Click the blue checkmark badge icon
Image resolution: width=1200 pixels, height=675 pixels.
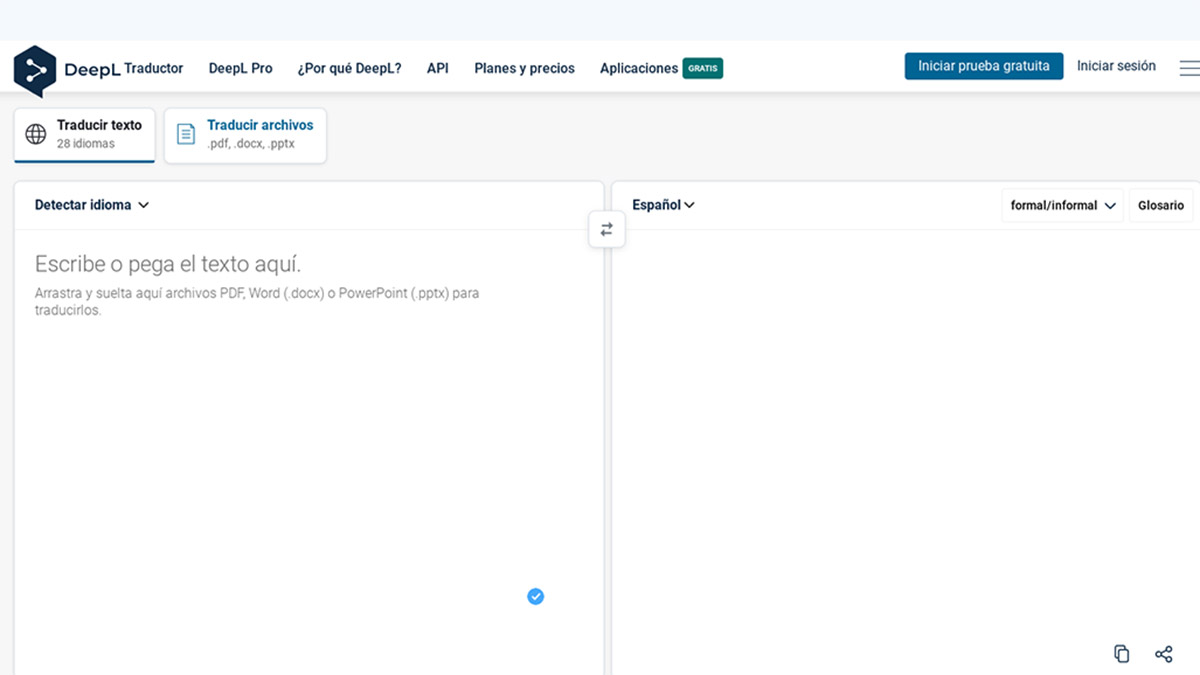[x=536, y=597]
